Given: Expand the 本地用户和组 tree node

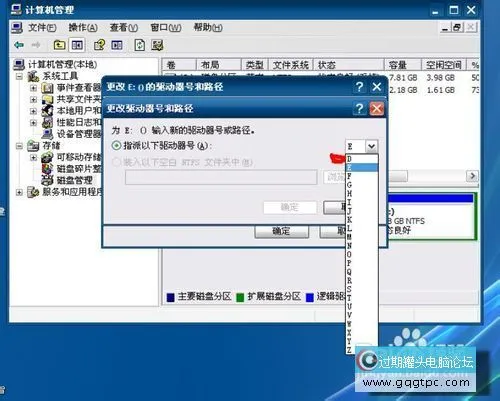Looking at the screenshot, I should 33,111.
